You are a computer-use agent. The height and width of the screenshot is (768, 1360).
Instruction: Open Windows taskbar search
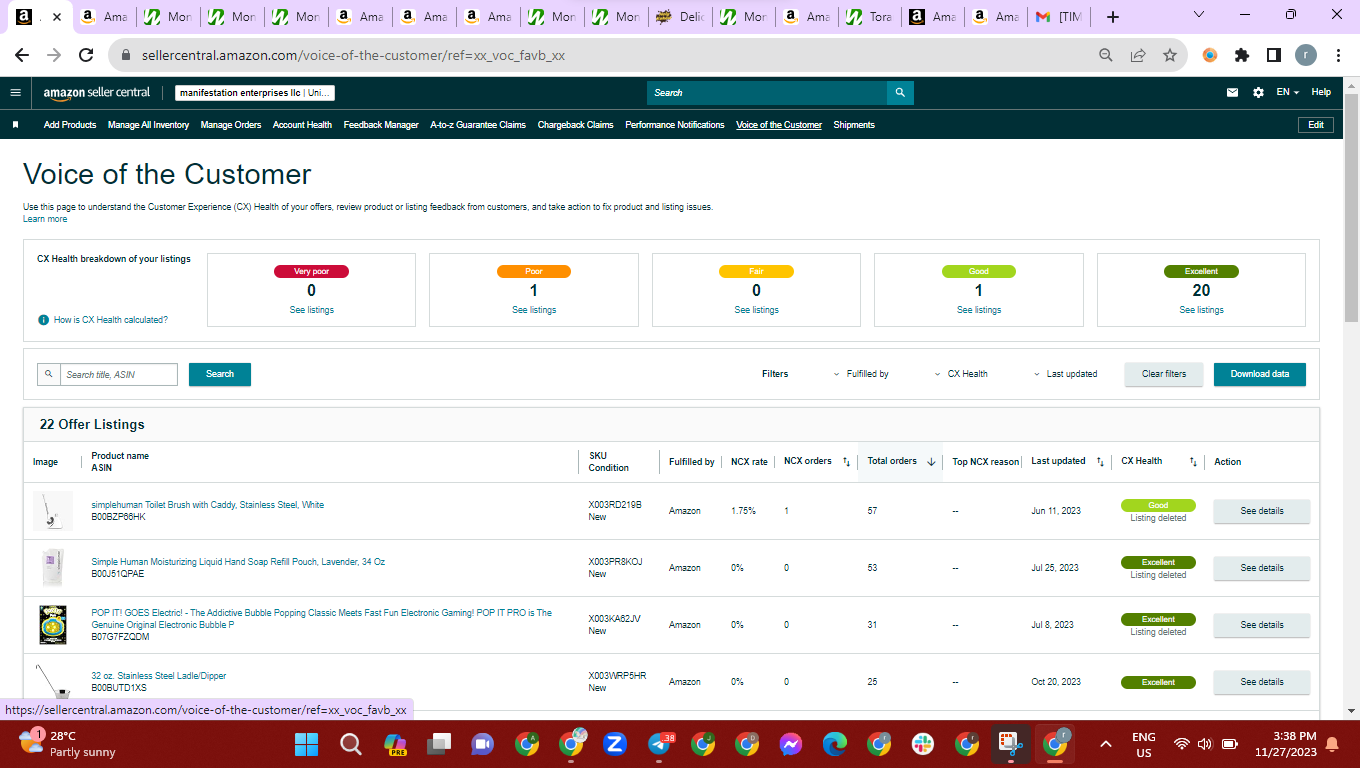[x=351, y=744]
